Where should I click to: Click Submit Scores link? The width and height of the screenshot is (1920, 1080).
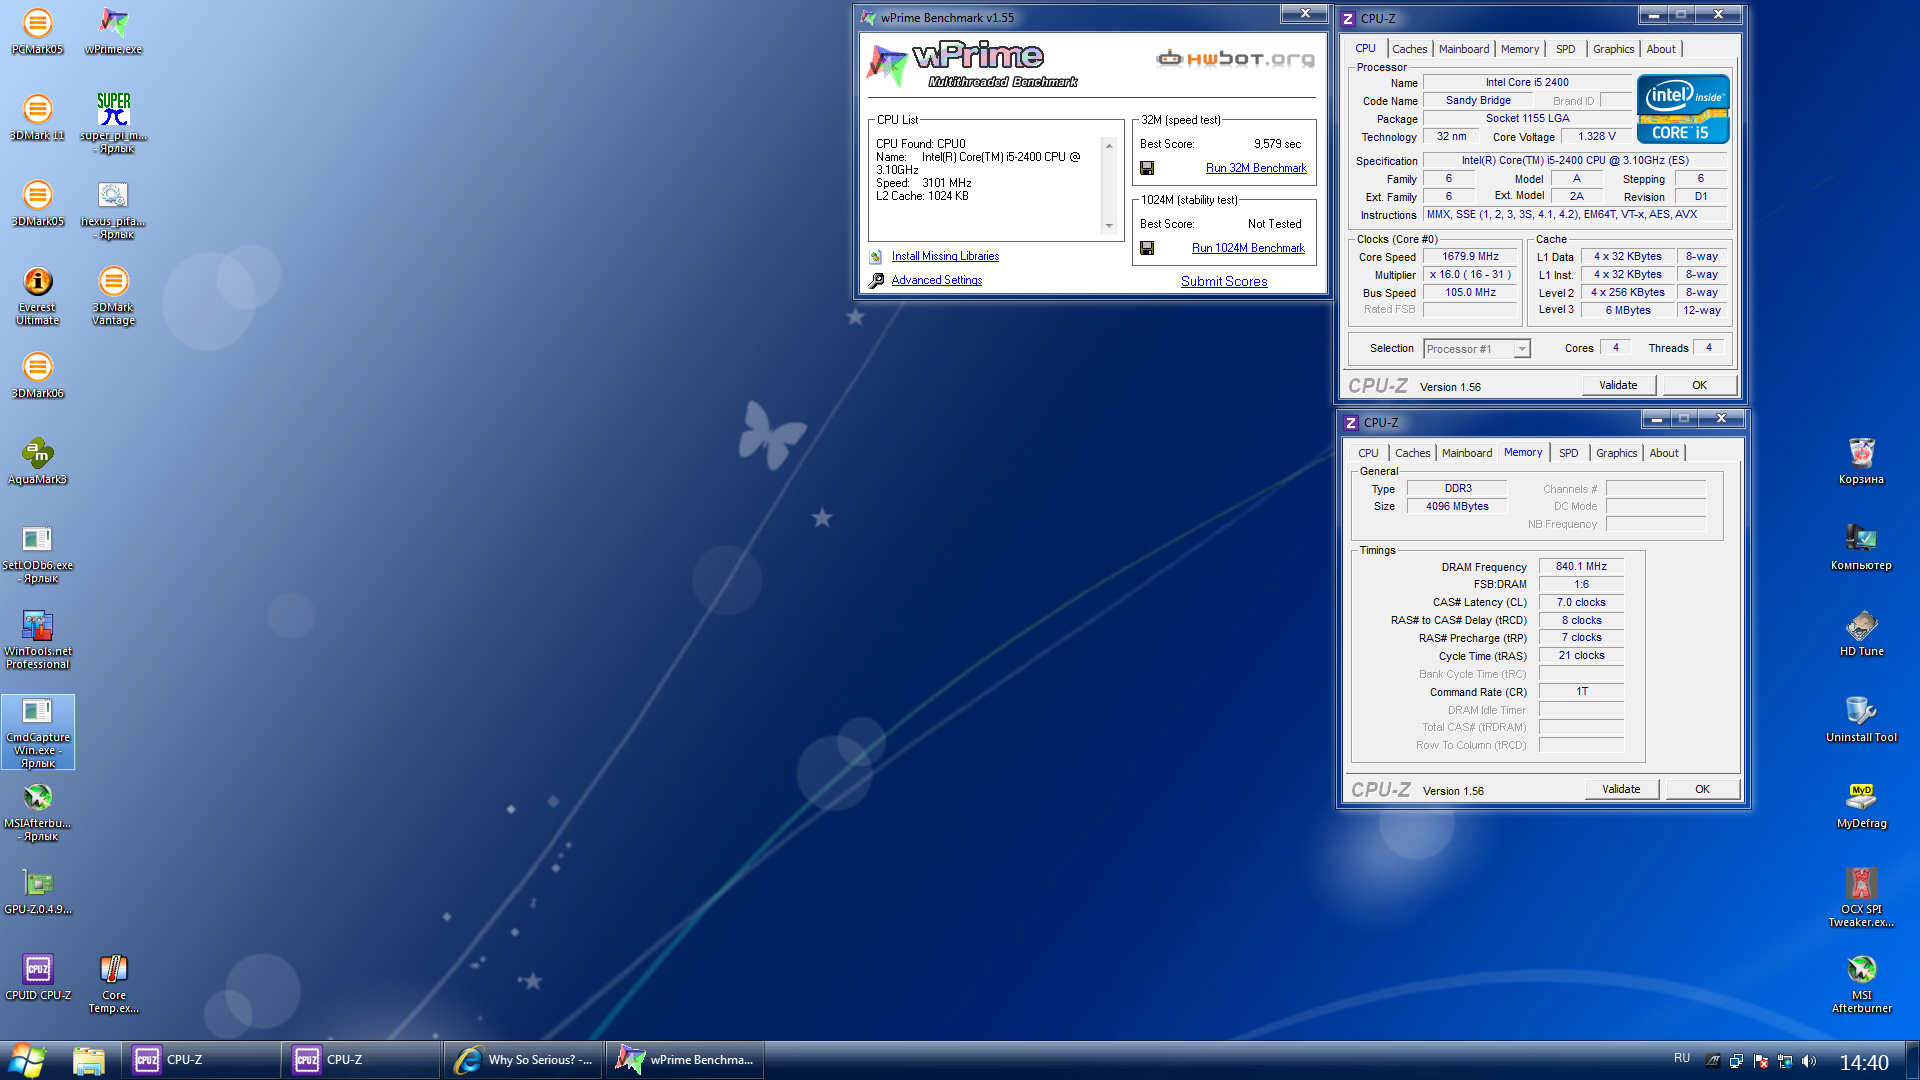tap(1224, 281)
